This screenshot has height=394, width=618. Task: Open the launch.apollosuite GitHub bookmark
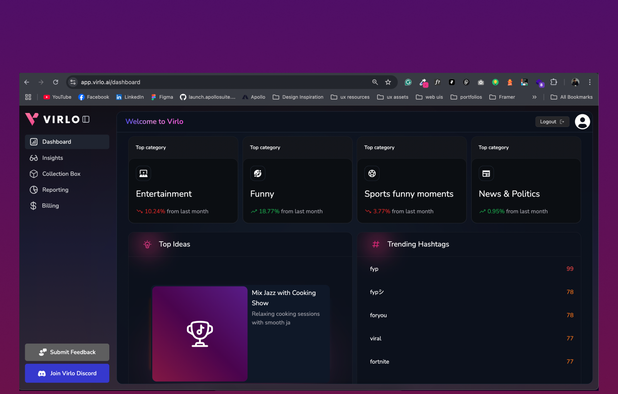click(207, 97)
